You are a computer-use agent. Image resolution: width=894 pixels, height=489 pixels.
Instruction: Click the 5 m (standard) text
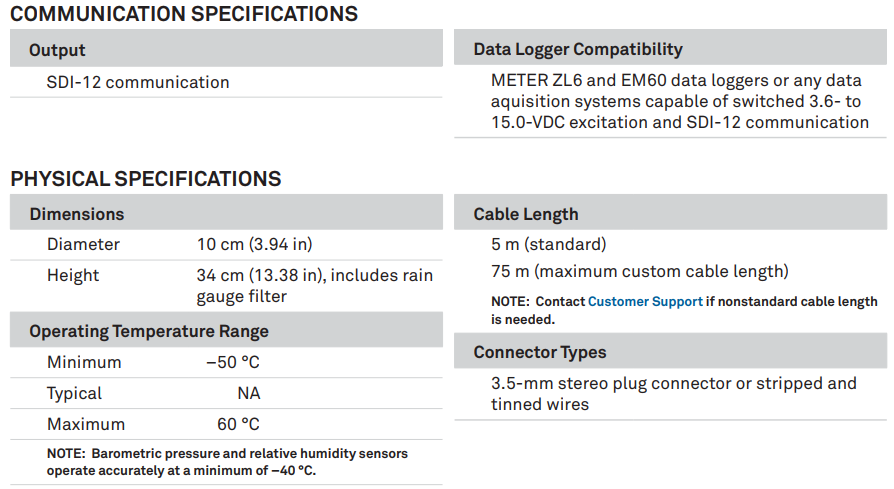[548, 244]
